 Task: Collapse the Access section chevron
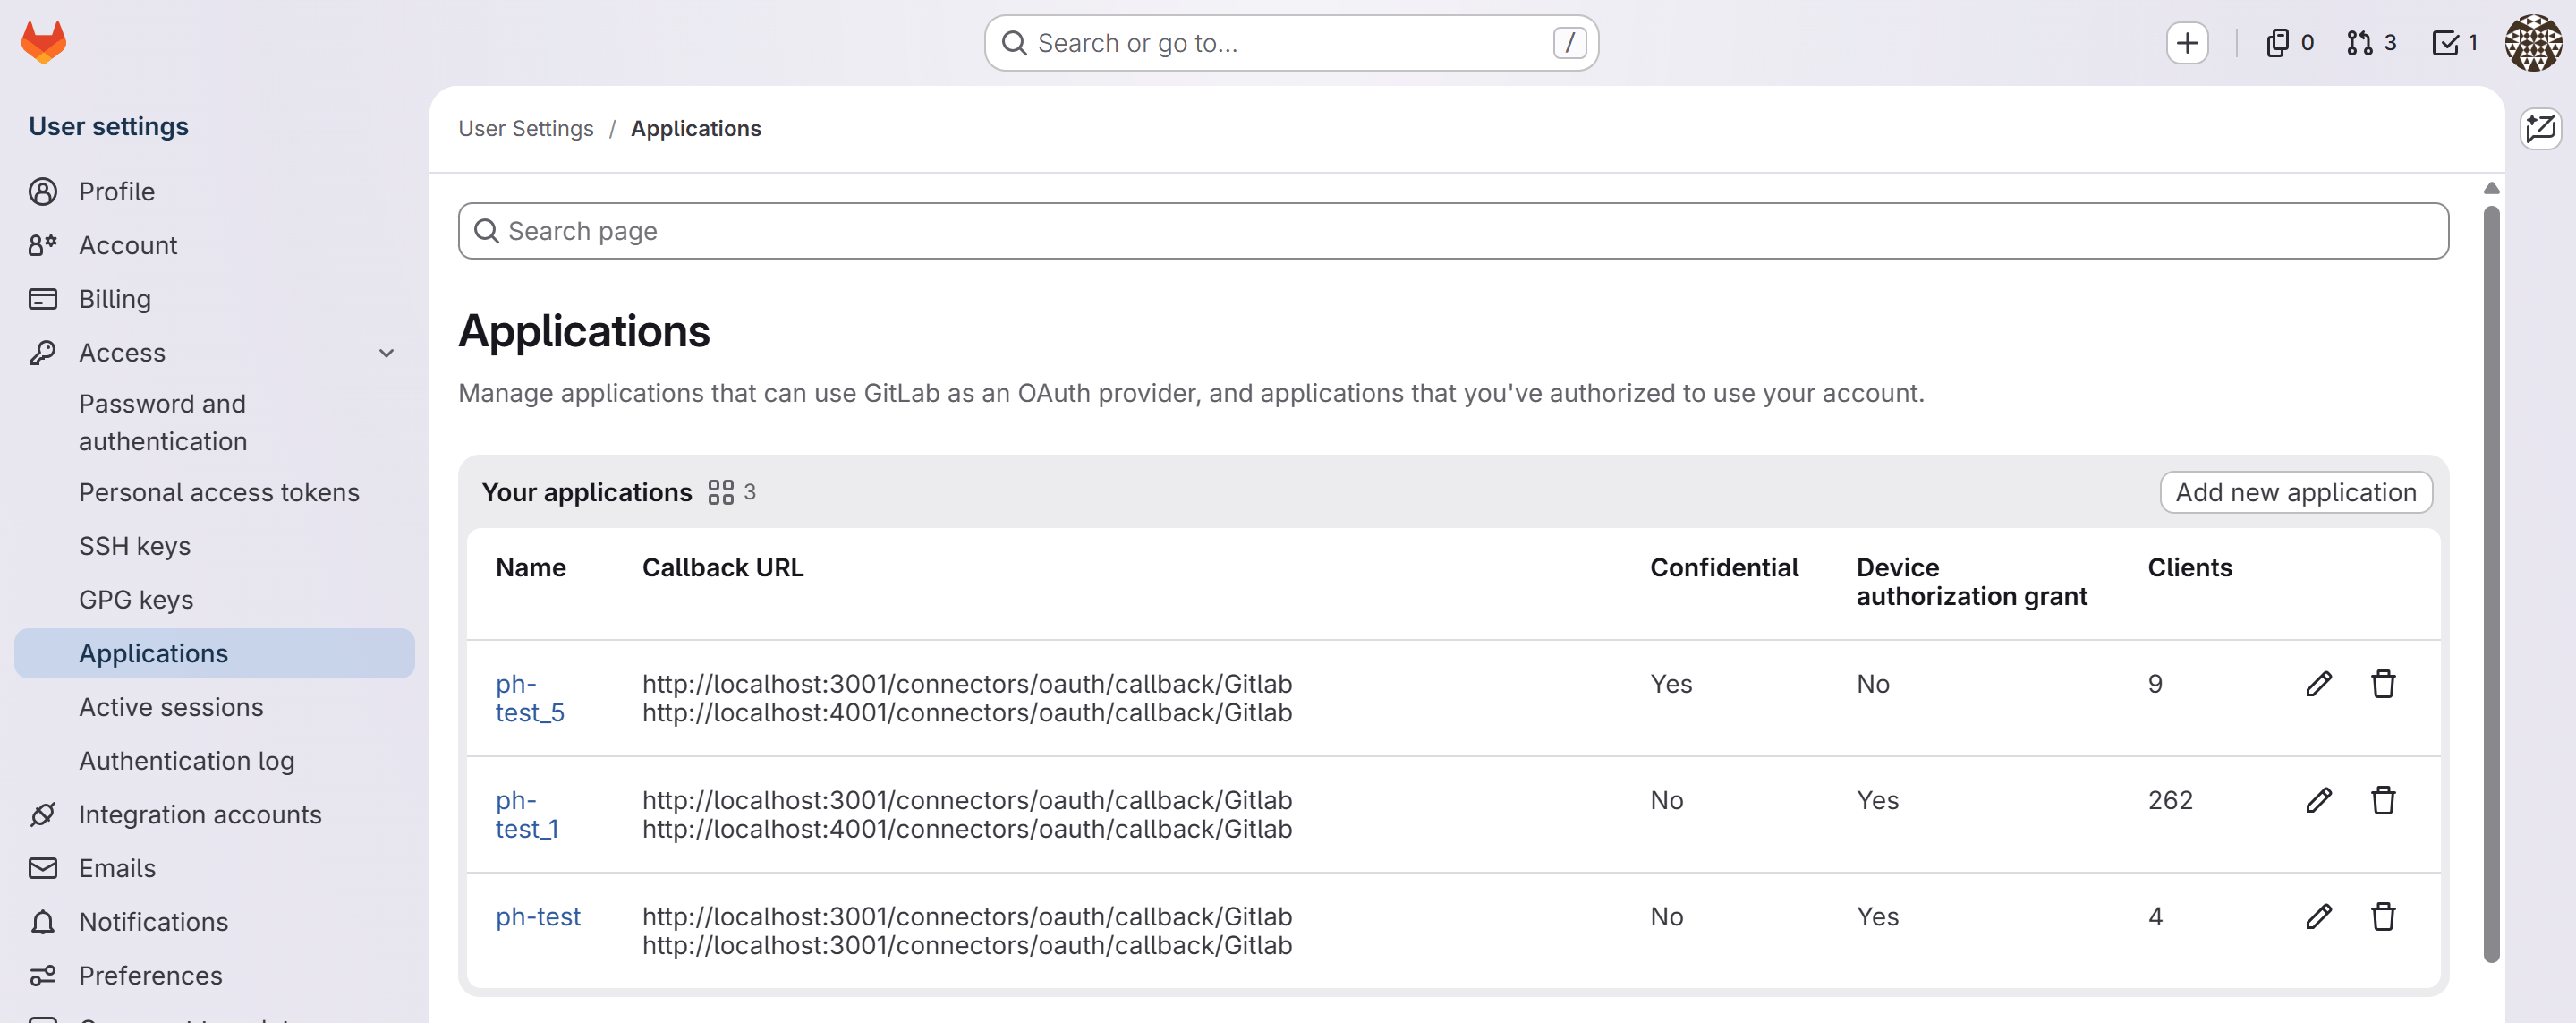(x=386, y=353)
